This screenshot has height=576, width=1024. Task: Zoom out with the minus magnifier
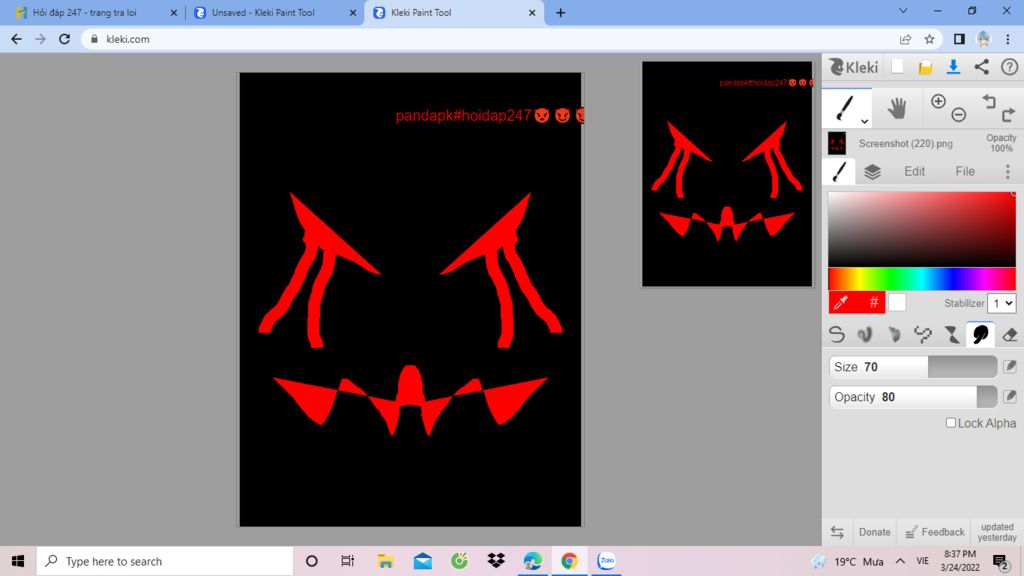[958, 115]
